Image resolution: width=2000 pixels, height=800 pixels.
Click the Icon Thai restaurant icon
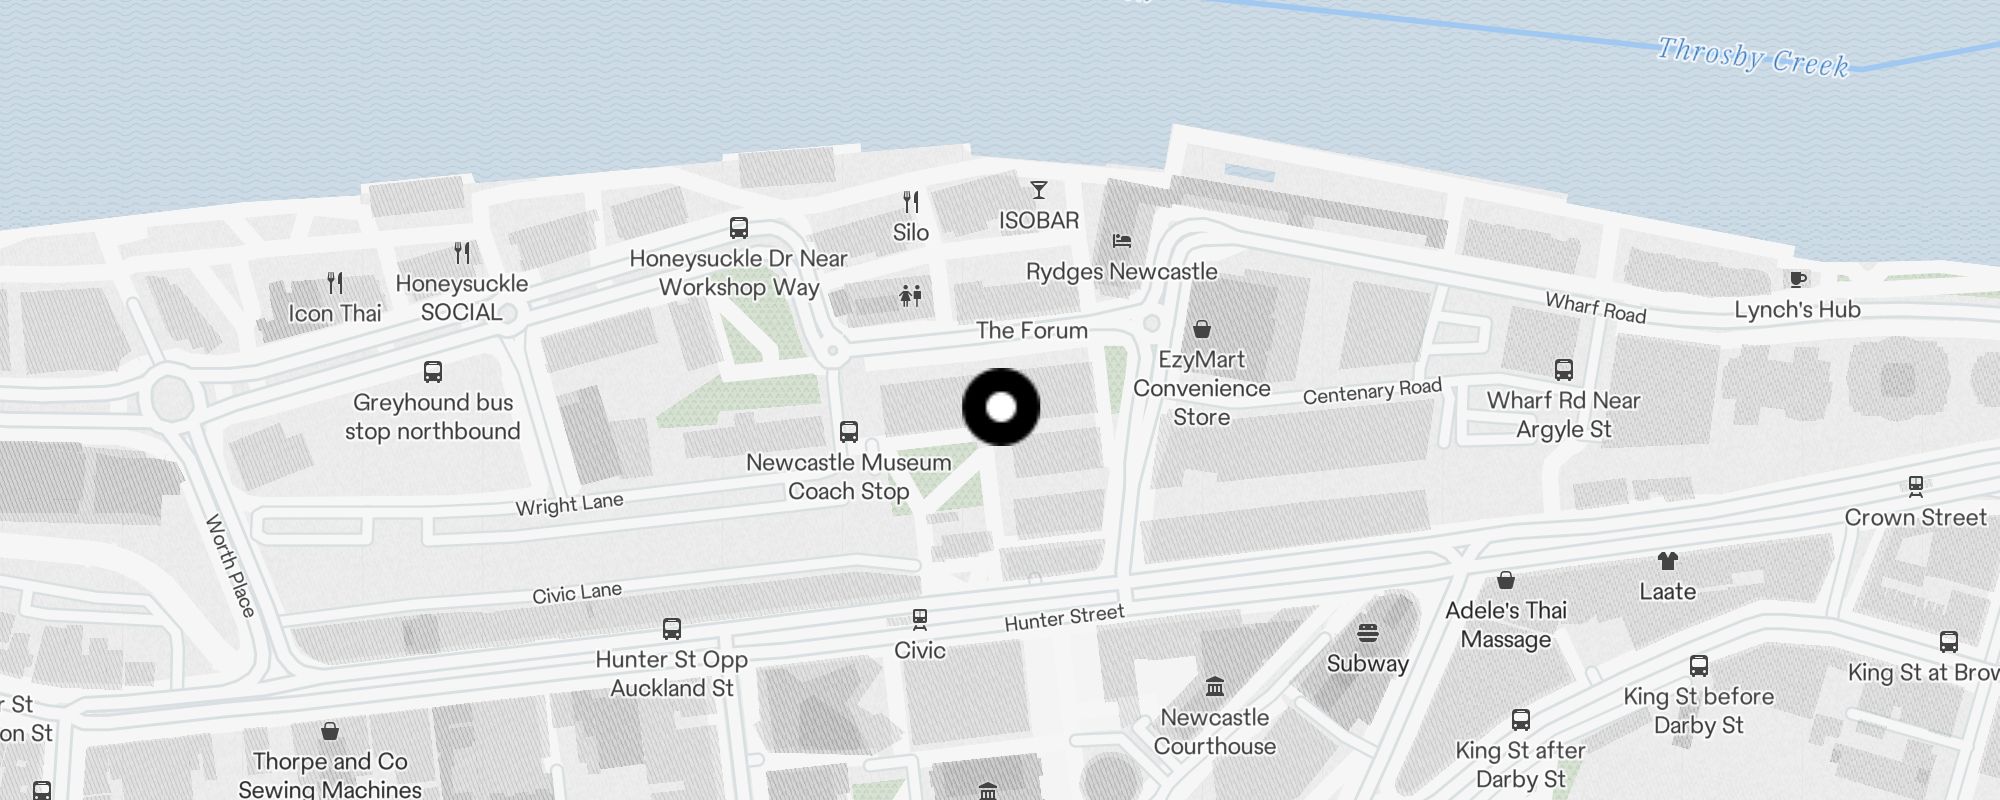[x=335, y=283]
